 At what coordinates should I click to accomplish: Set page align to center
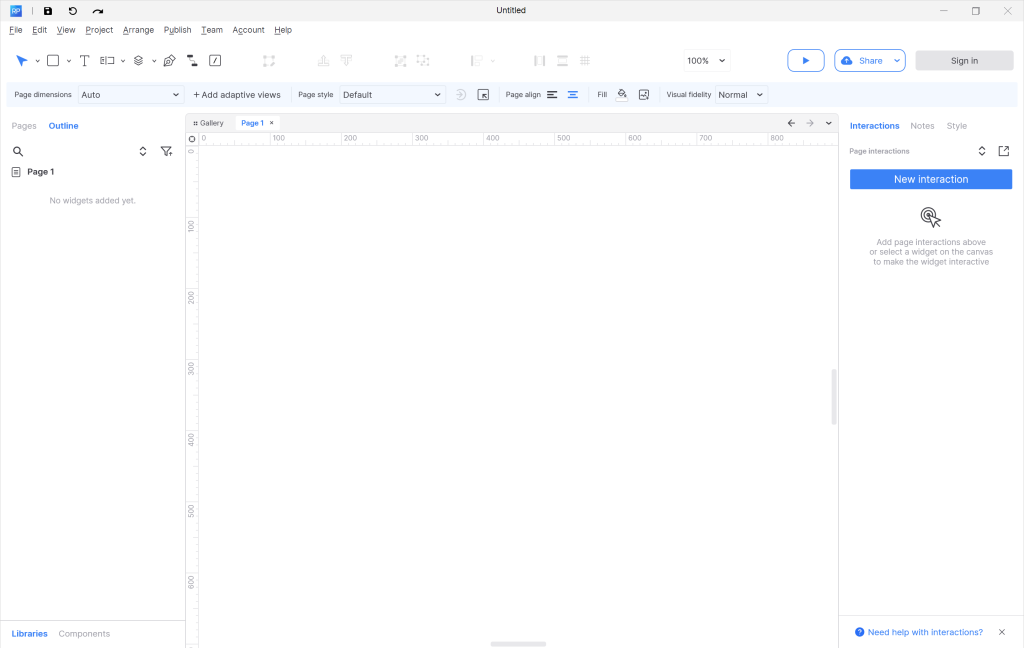[x=573, y=95]
